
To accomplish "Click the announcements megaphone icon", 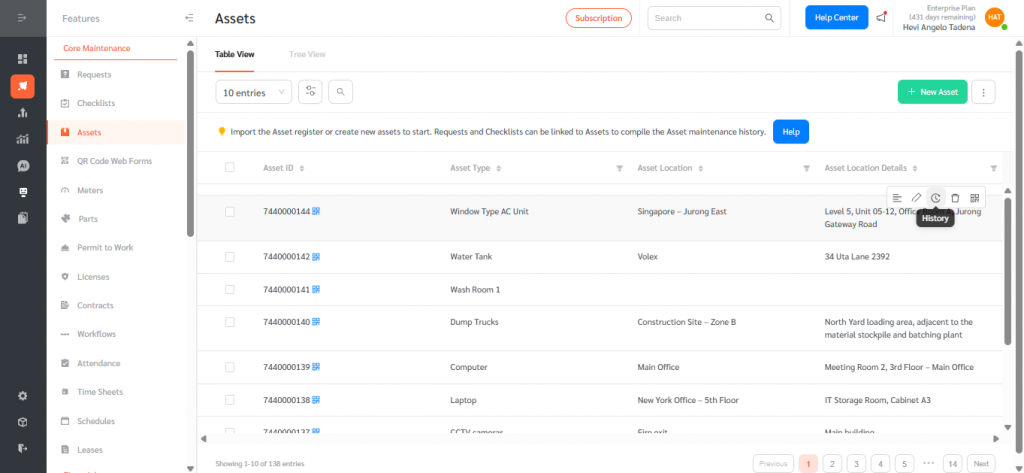I will 881,18.
